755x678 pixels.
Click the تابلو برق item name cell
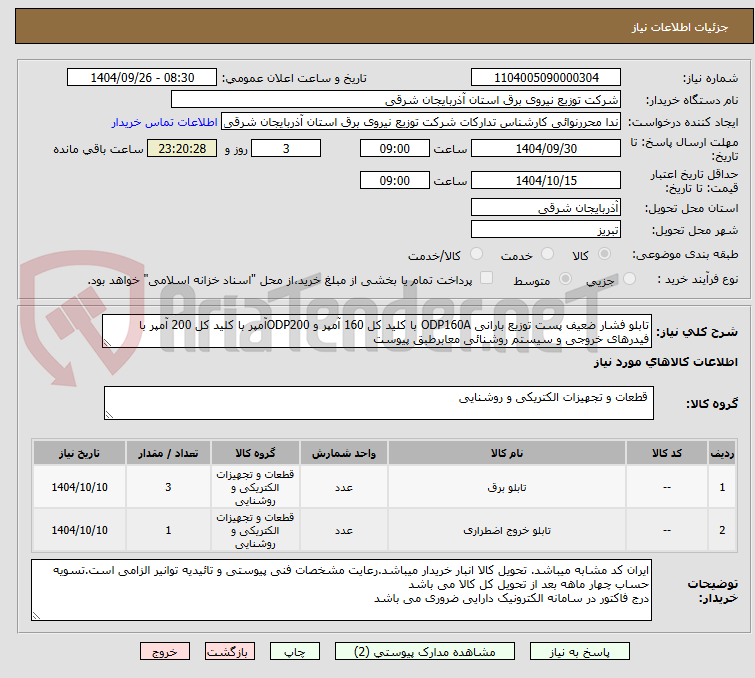tap(507, 487)
